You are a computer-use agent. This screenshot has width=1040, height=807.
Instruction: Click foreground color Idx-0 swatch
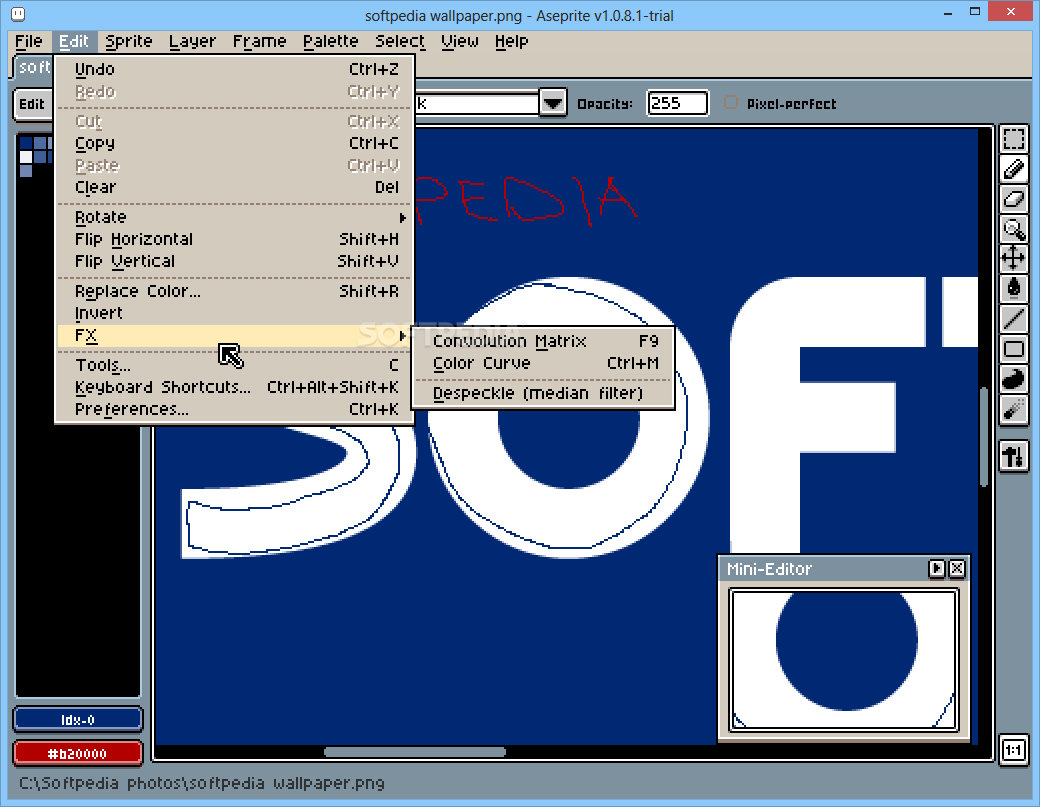78,719
